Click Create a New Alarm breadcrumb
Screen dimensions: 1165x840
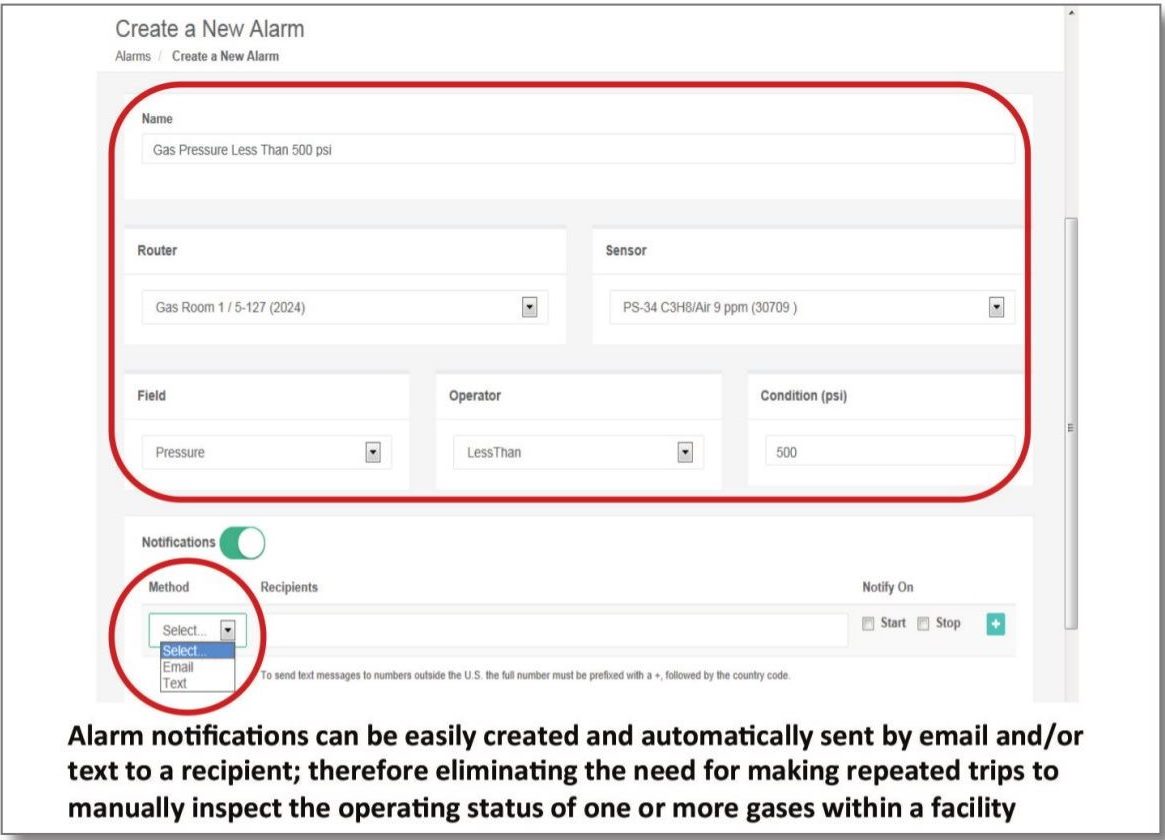click(225, 56)
